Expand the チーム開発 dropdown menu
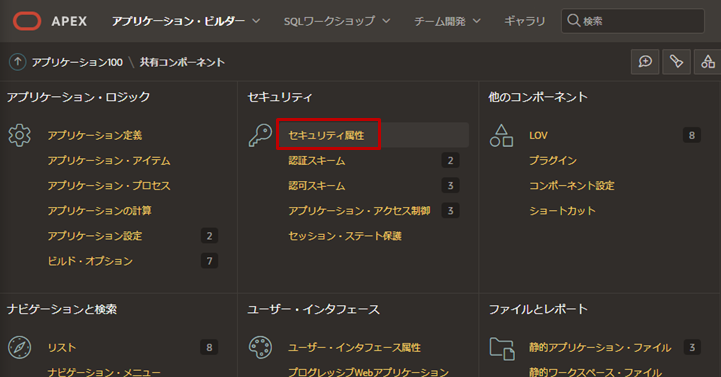 pyautogui.click(x=447, y=21)
